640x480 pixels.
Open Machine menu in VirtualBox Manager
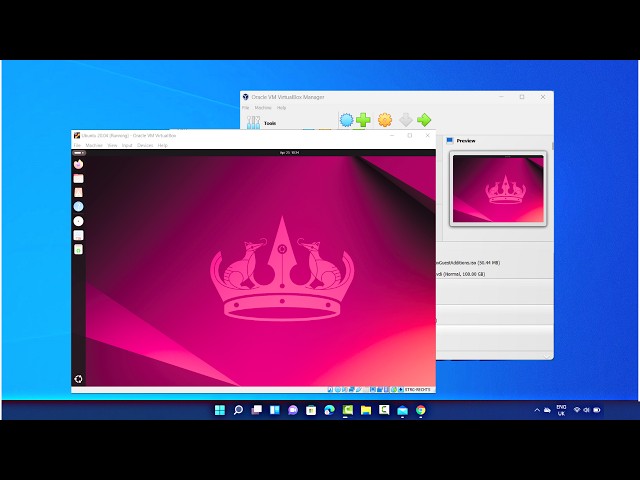coord(263,108)
